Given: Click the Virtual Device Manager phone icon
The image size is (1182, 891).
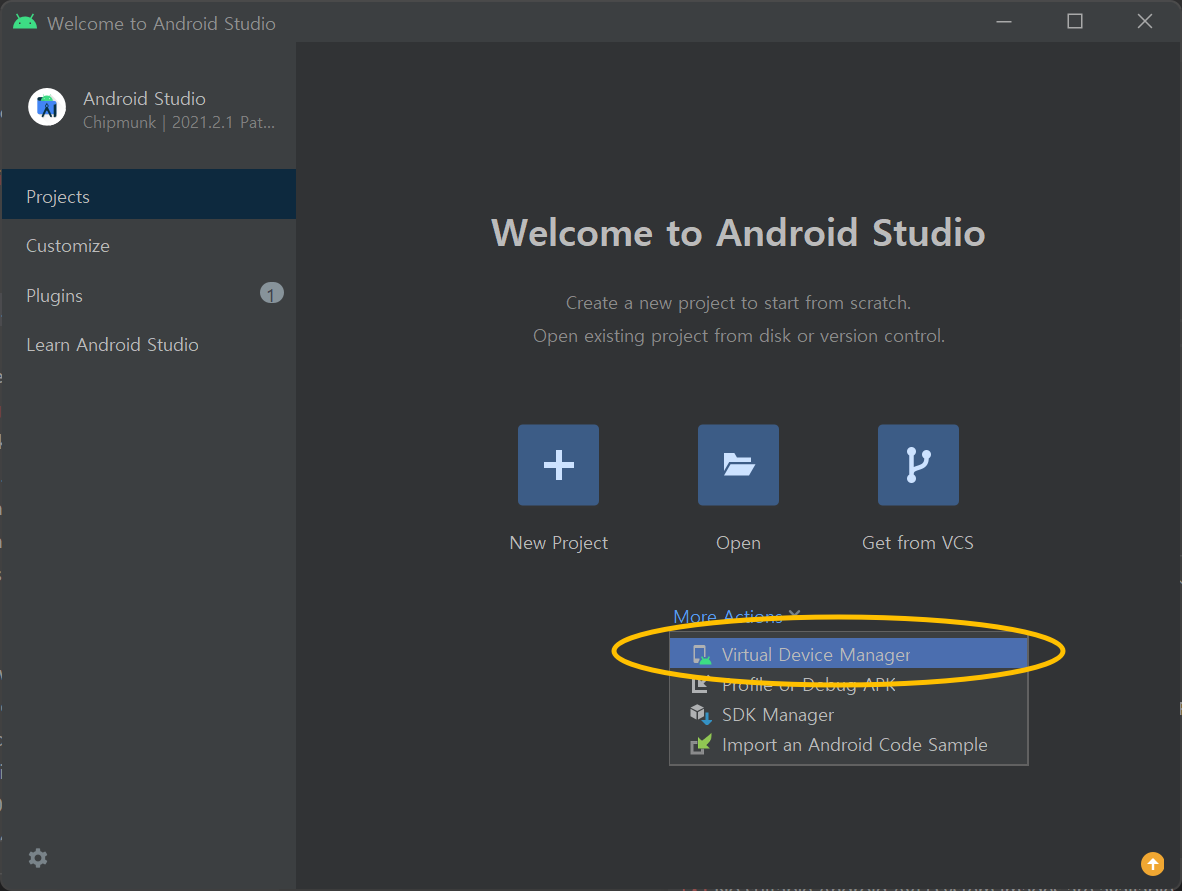Looking at the screenshot, I should pos(701,654).
